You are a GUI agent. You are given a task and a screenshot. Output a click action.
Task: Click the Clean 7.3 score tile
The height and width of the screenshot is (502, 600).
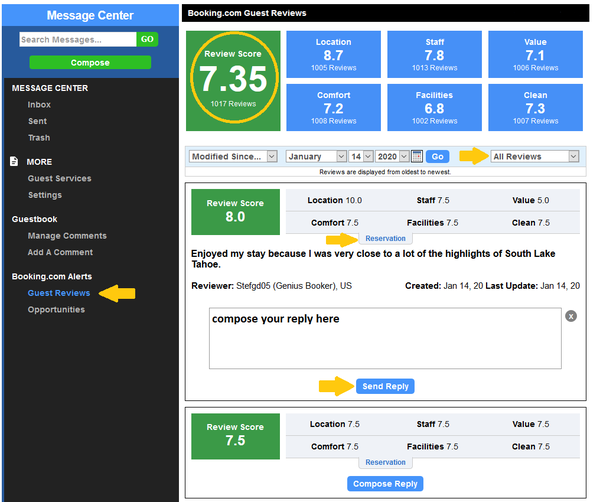(535, 108)
